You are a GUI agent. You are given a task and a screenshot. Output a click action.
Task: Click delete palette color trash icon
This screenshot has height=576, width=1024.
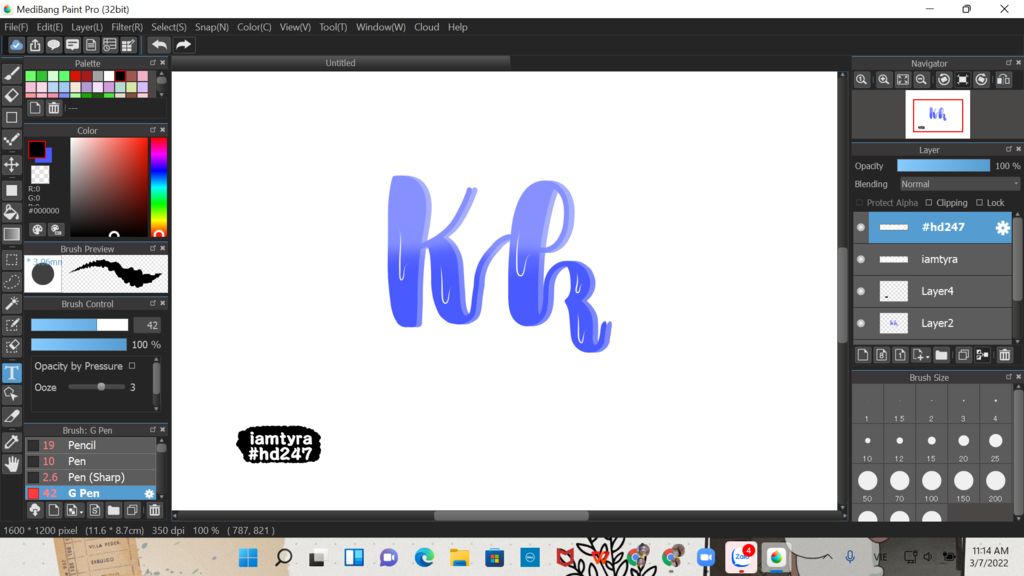[x=54, y=108]
